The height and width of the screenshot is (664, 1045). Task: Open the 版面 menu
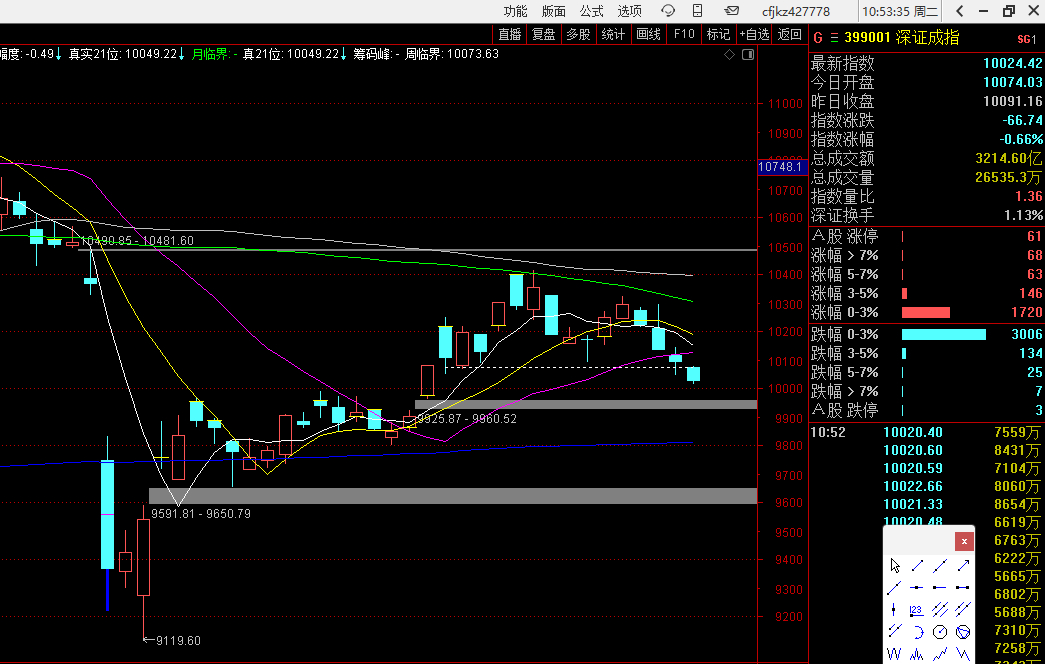(x=553, y=11)
